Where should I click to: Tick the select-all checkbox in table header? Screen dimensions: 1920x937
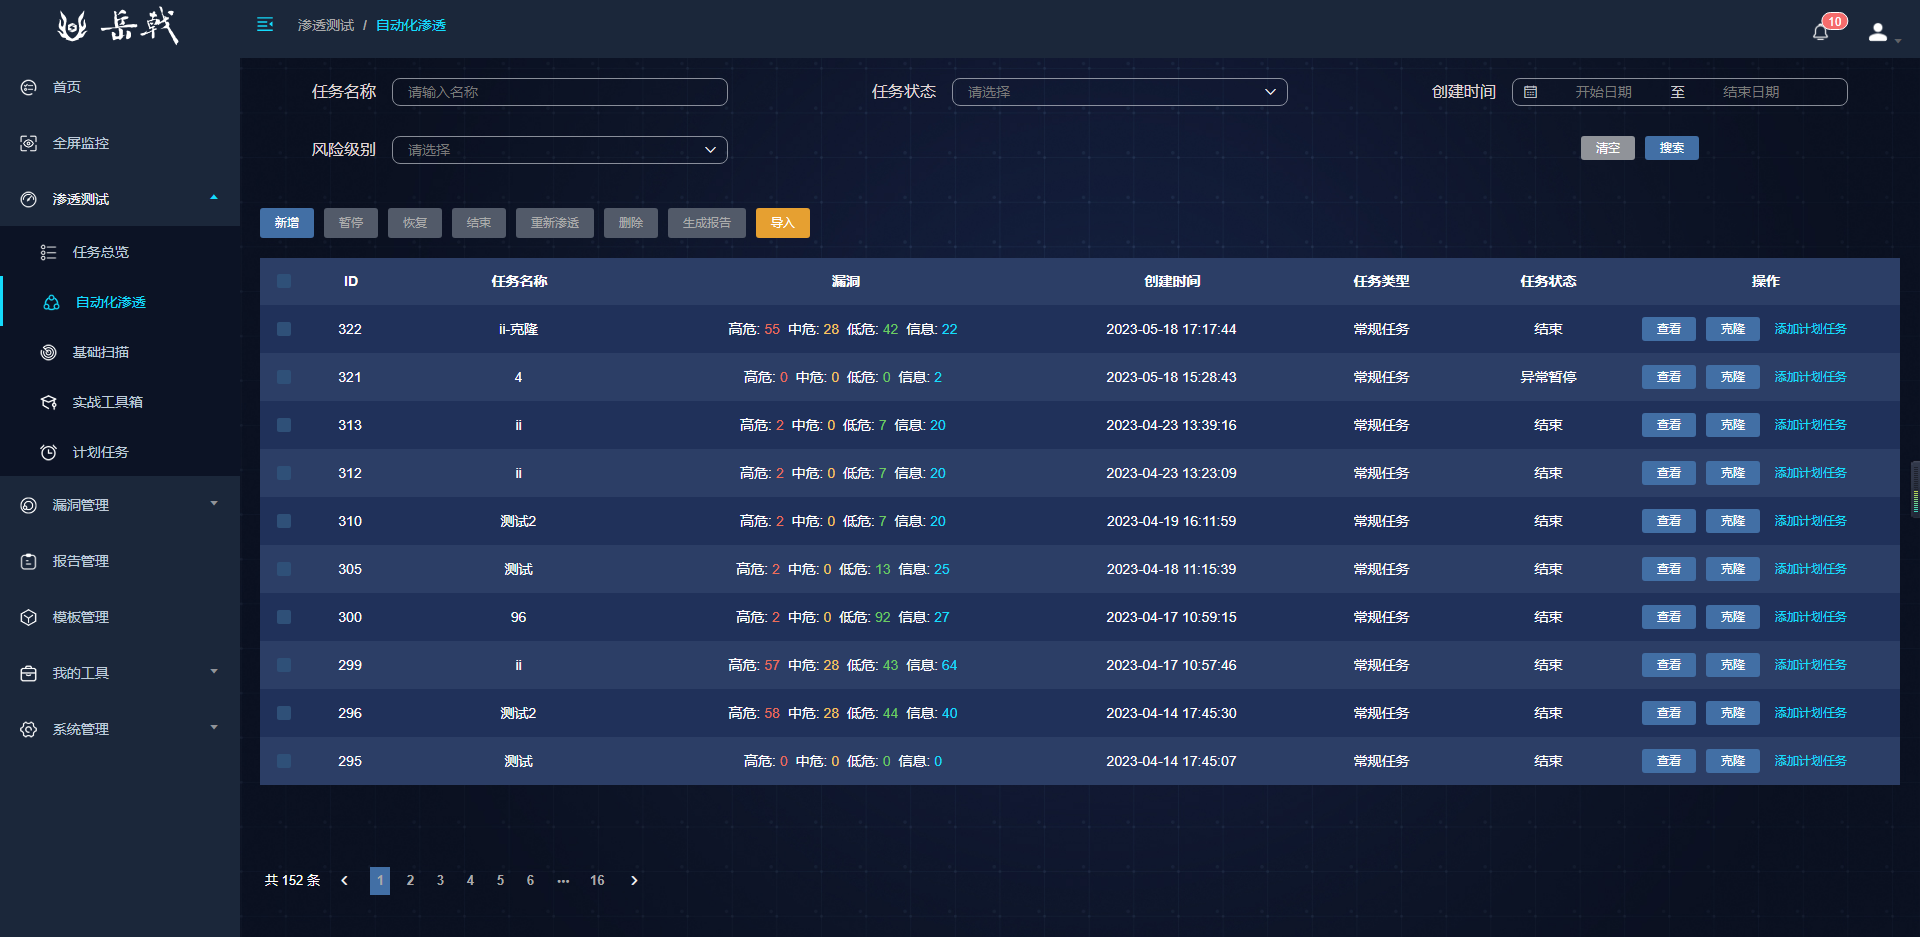(x=284, y=281)
